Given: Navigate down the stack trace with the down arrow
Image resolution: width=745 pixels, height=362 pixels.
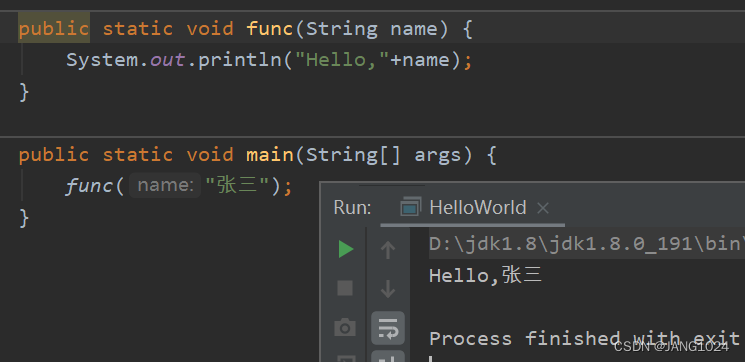Looking at the screenshot, I should [x=388, y=289].
